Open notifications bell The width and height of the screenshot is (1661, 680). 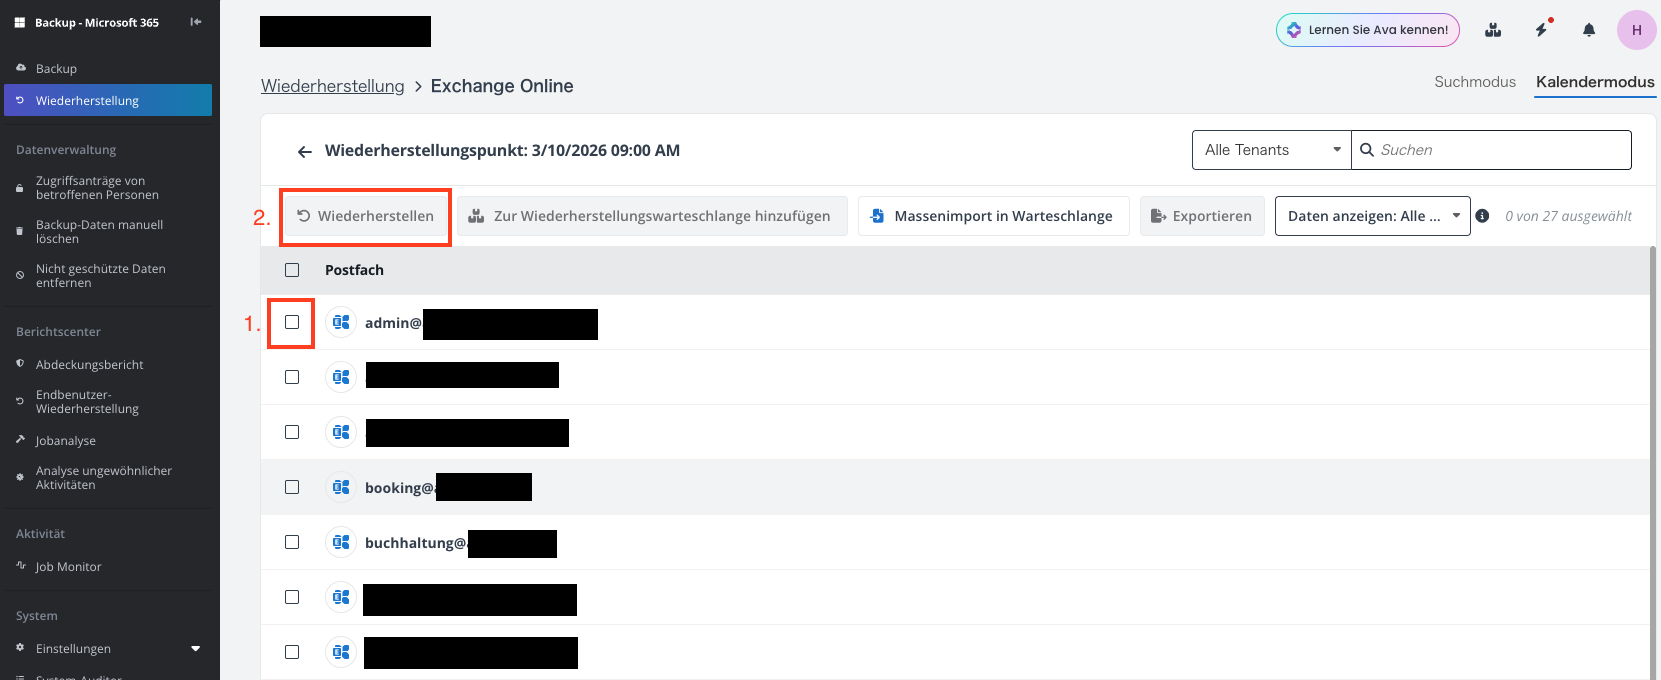coord(1589,30)
